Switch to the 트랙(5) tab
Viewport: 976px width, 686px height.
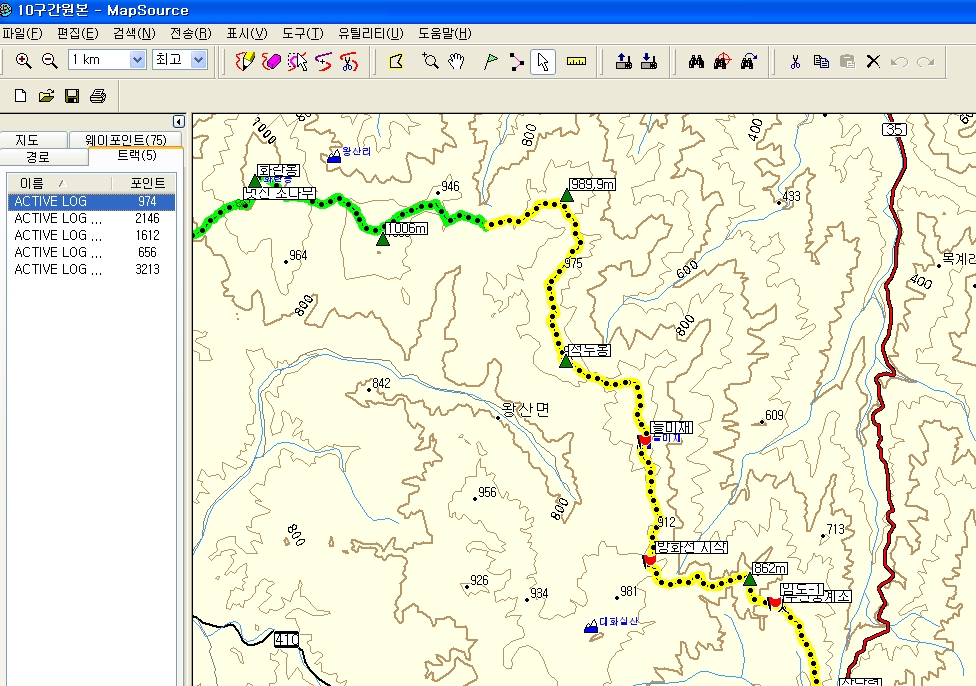coord(136,156)
